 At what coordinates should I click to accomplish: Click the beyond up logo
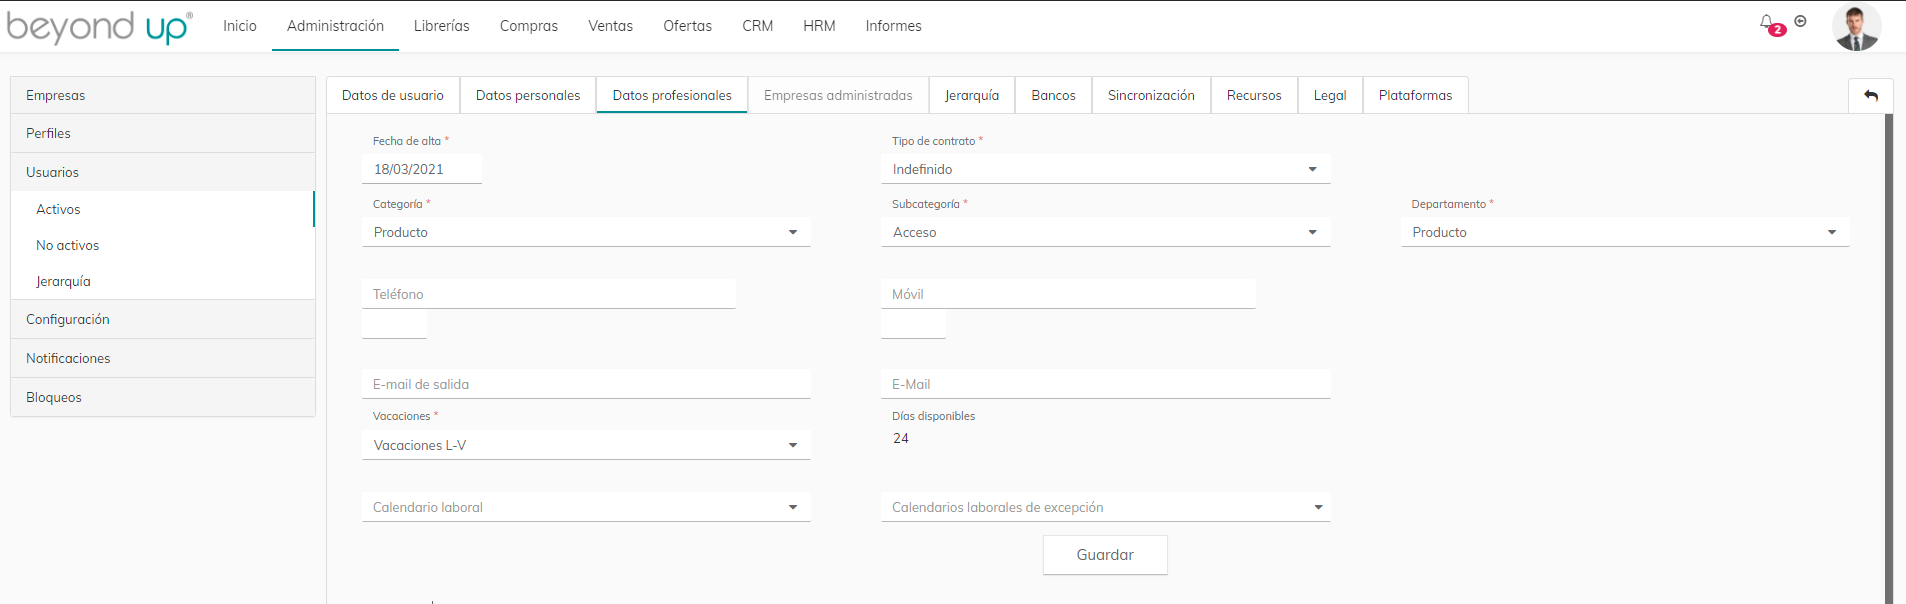(x=99, y=27)
